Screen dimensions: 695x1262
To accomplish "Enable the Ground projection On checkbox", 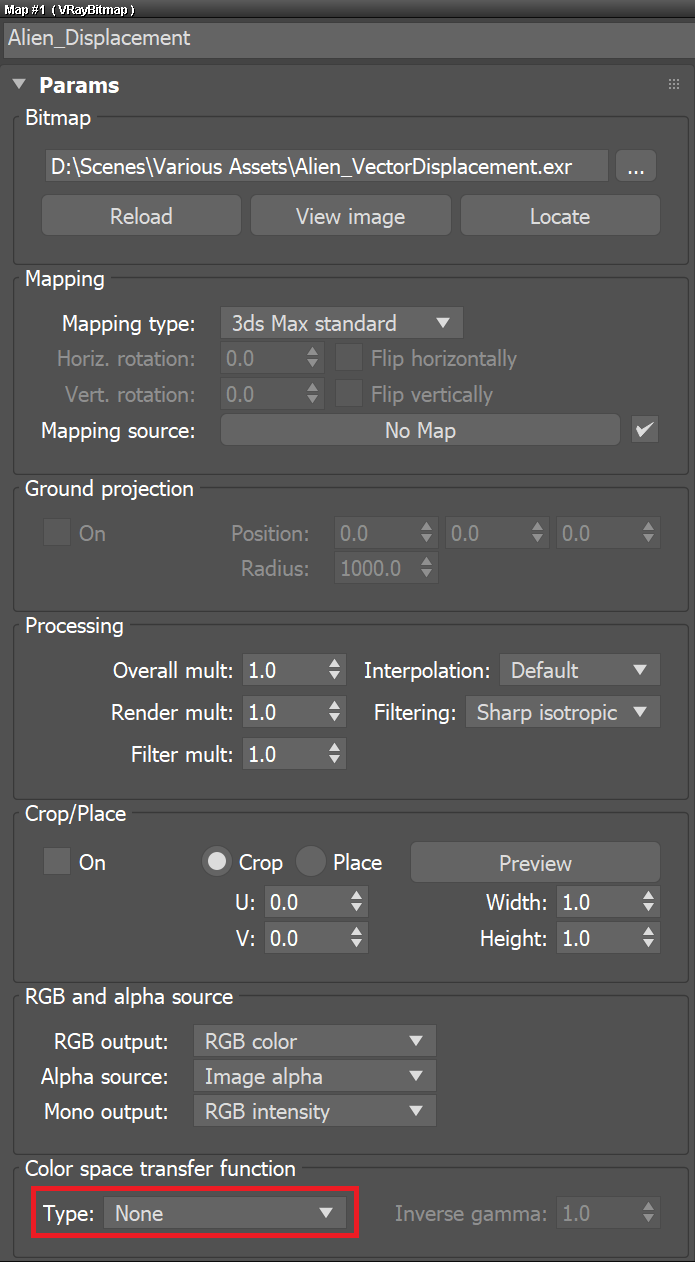I will coord(56,533).
